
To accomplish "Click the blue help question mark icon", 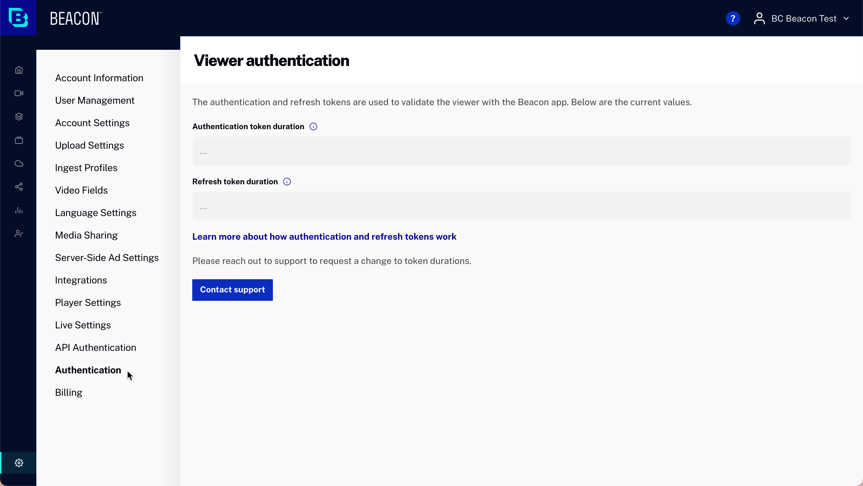I will 732,18.
